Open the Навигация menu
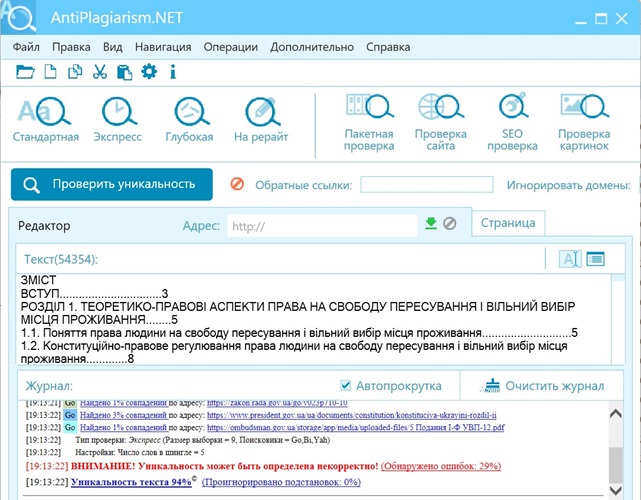The image size is (641, 500). [x=163, y=47]
